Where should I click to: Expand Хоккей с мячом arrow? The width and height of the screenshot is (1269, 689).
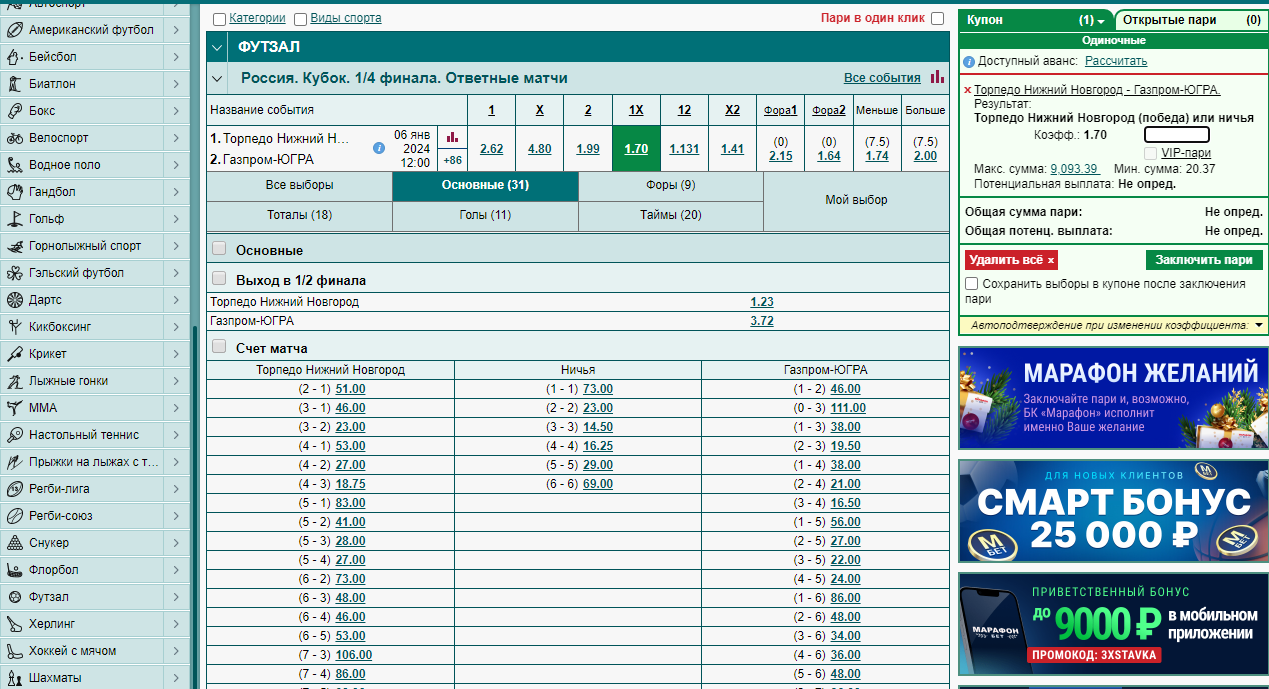pyautogui.click(x=175, y=651)
